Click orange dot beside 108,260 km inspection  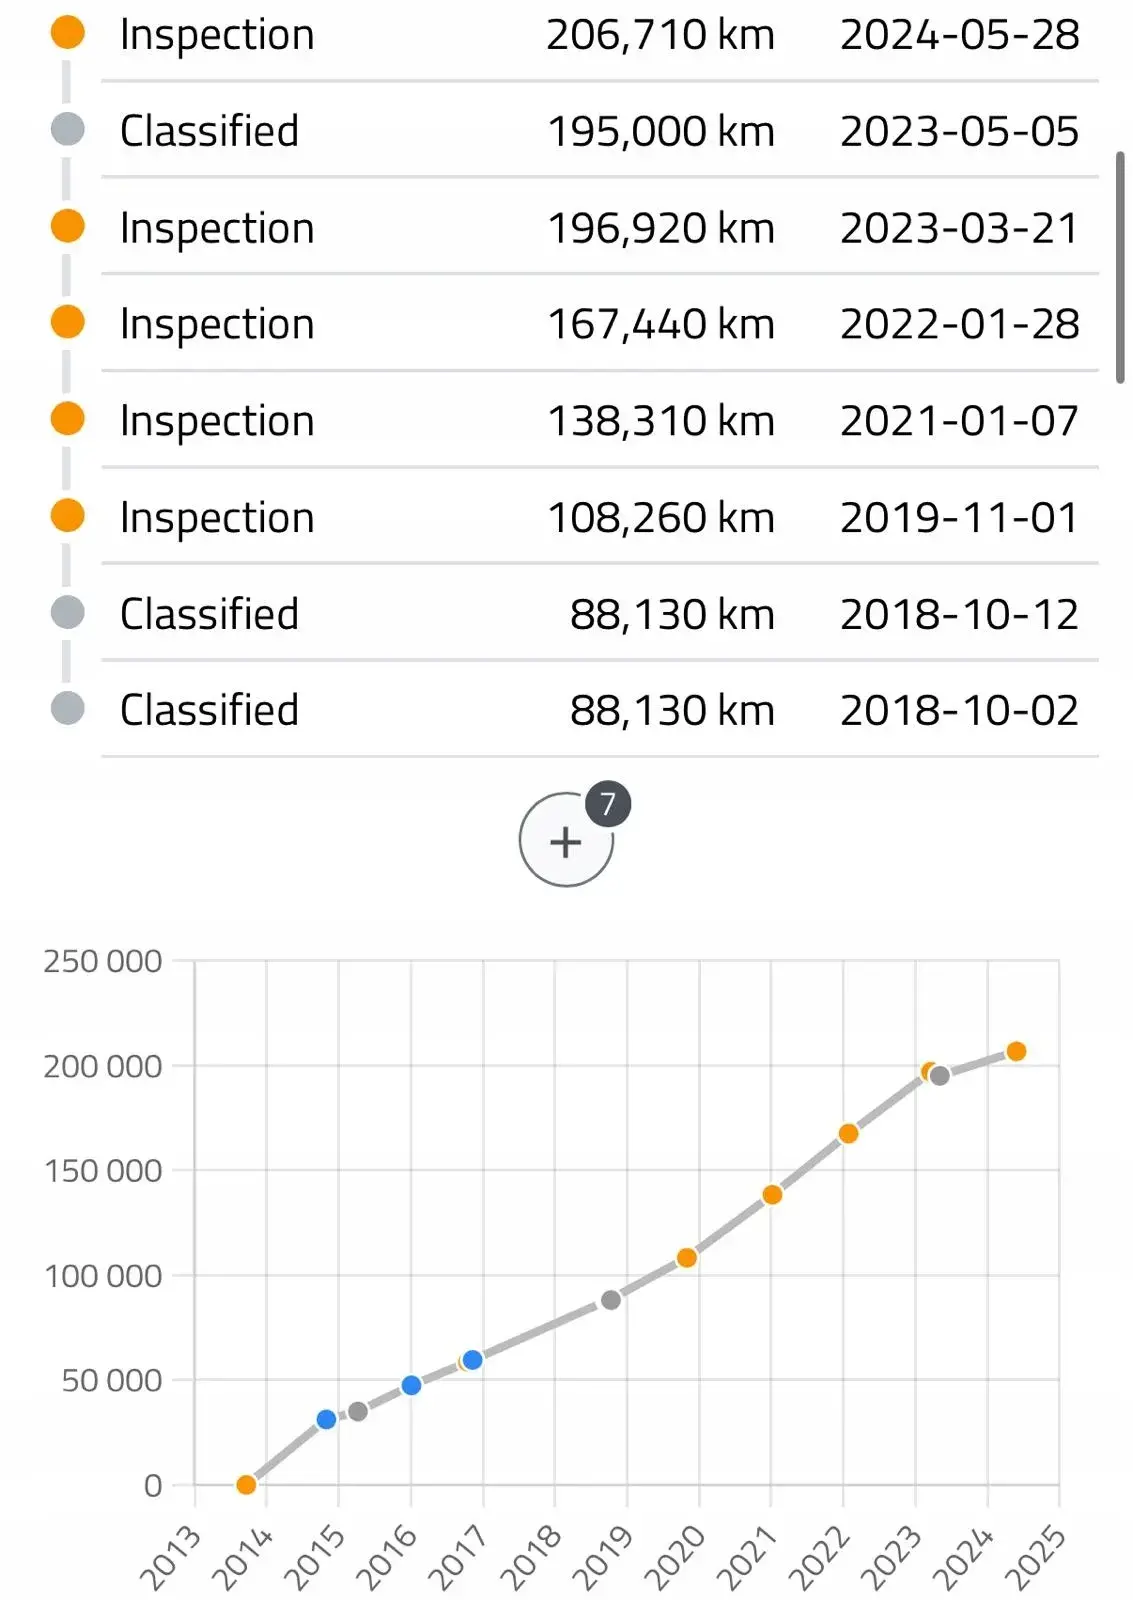click(68, 515)
